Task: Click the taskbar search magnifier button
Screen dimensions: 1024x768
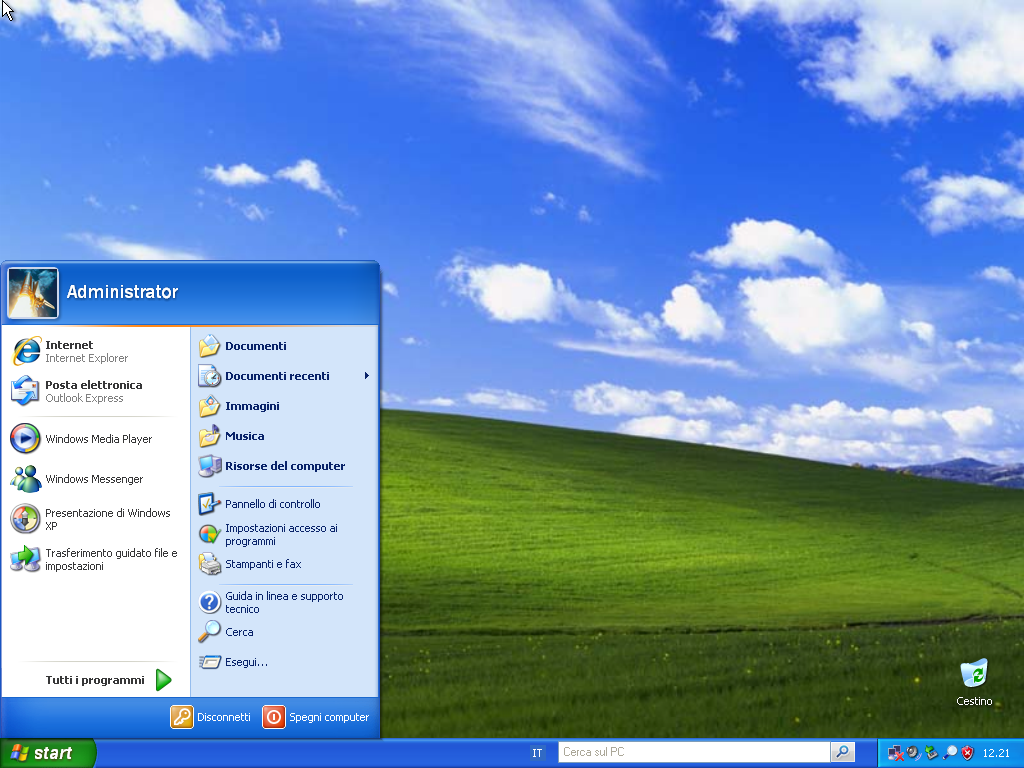Action: tap(842, 752)
